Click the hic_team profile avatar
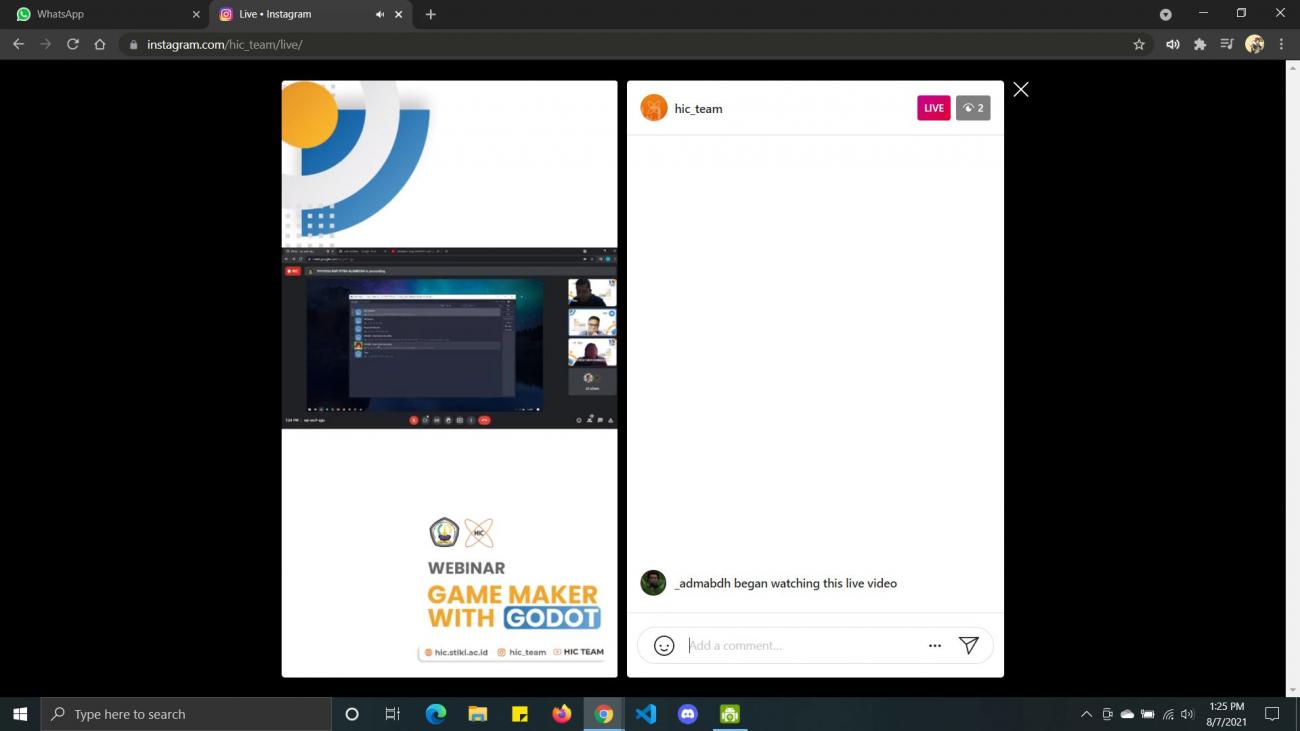The height and width of the screenshot is (731, 1300). (654, 108)
